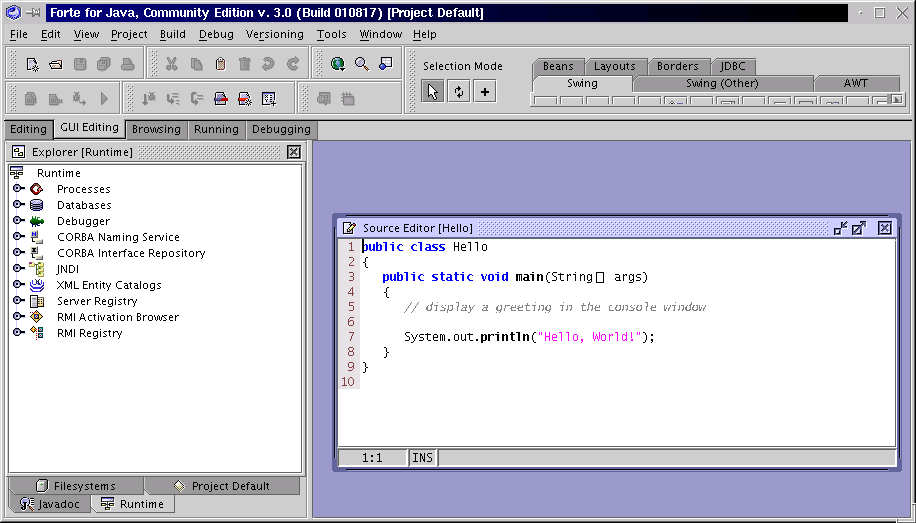Click the magnifying glass search icon
The width and height of the screenshot is (916, 523).
[x=362, y=64]
